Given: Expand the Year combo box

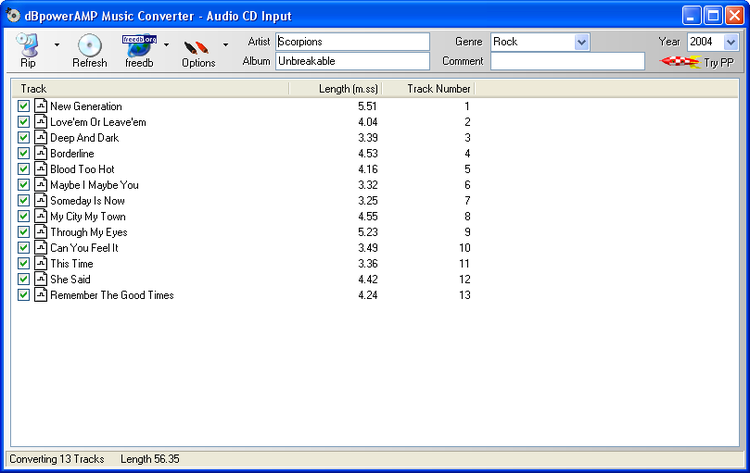Looking at the screenshot, I should (x=730, y=42).
